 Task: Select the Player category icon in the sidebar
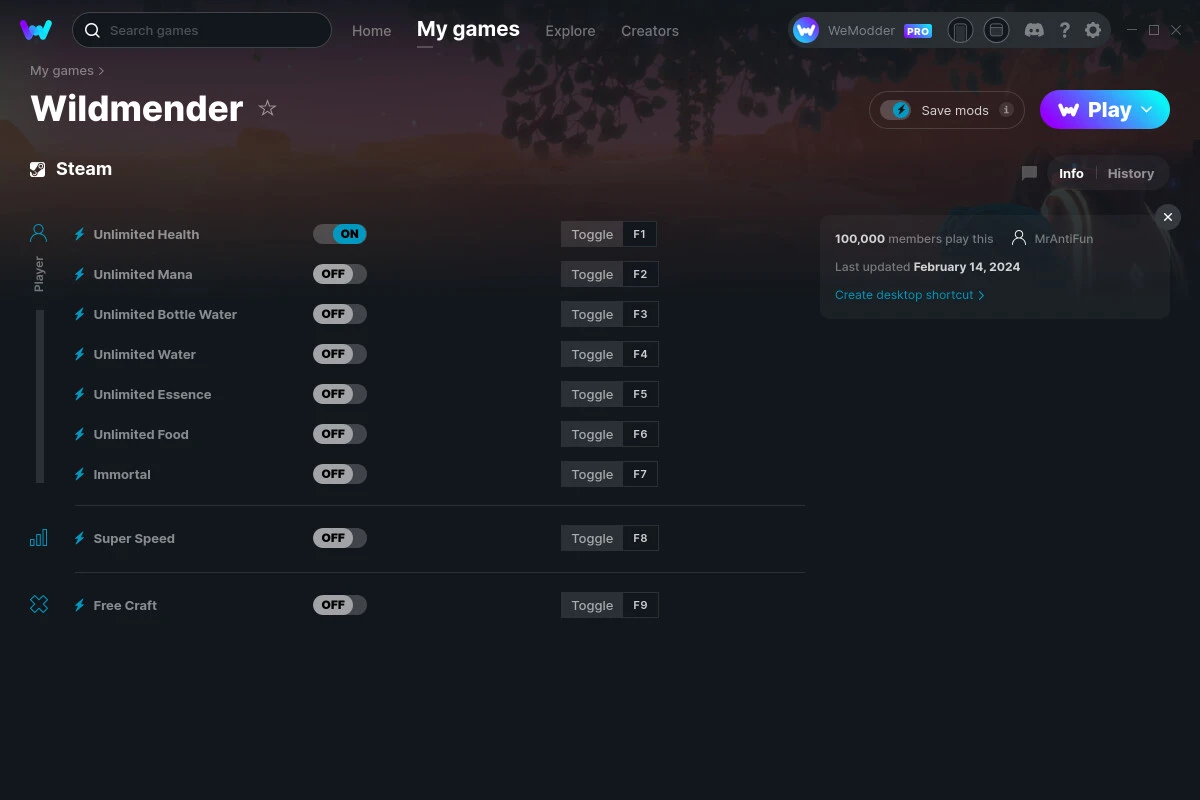point(38,232)
